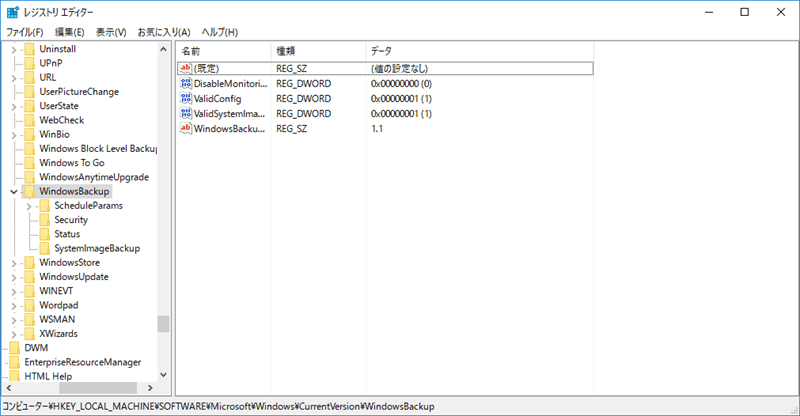Expand the Uninstall key
The width and height of the screenshot is (800, 416).
point(14,50)
